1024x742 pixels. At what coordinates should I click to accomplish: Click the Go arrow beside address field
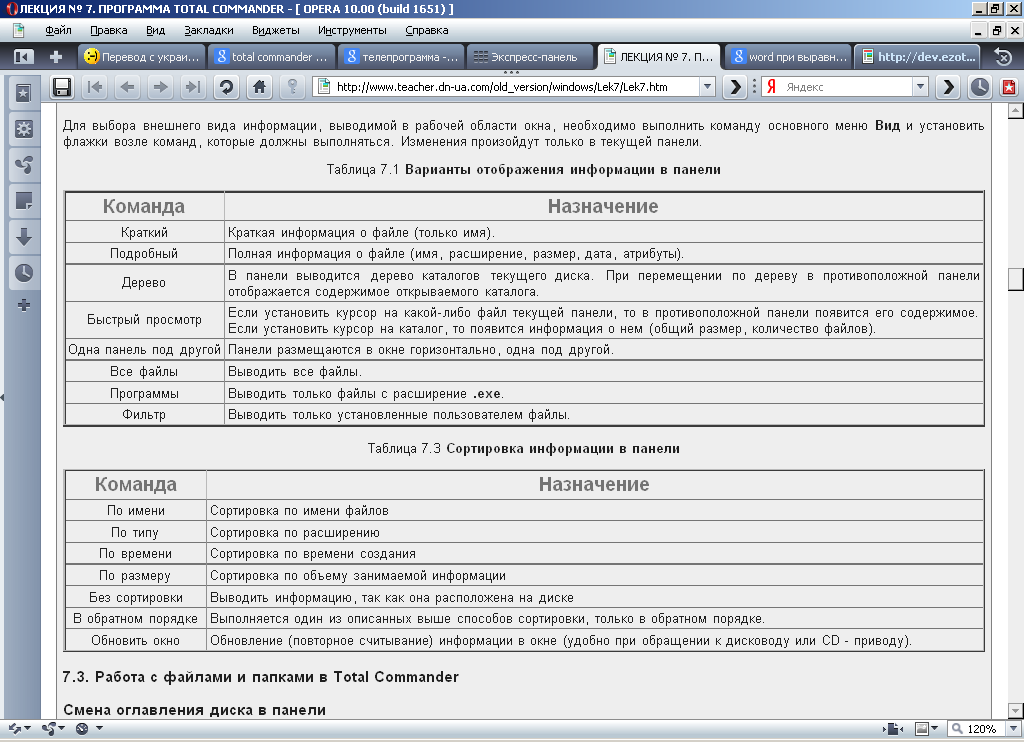[x=735, y=87]
